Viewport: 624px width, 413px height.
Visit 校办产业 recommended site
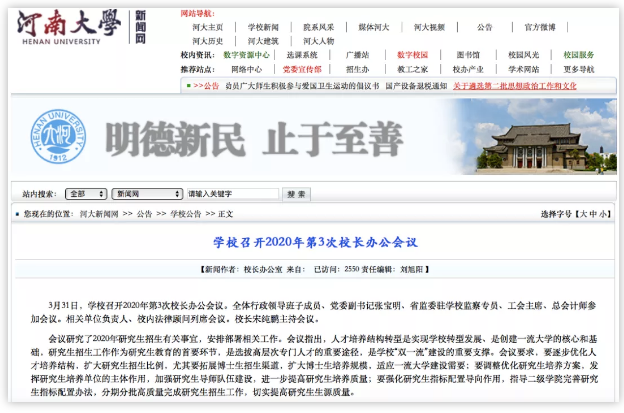[x=468, y=70]
